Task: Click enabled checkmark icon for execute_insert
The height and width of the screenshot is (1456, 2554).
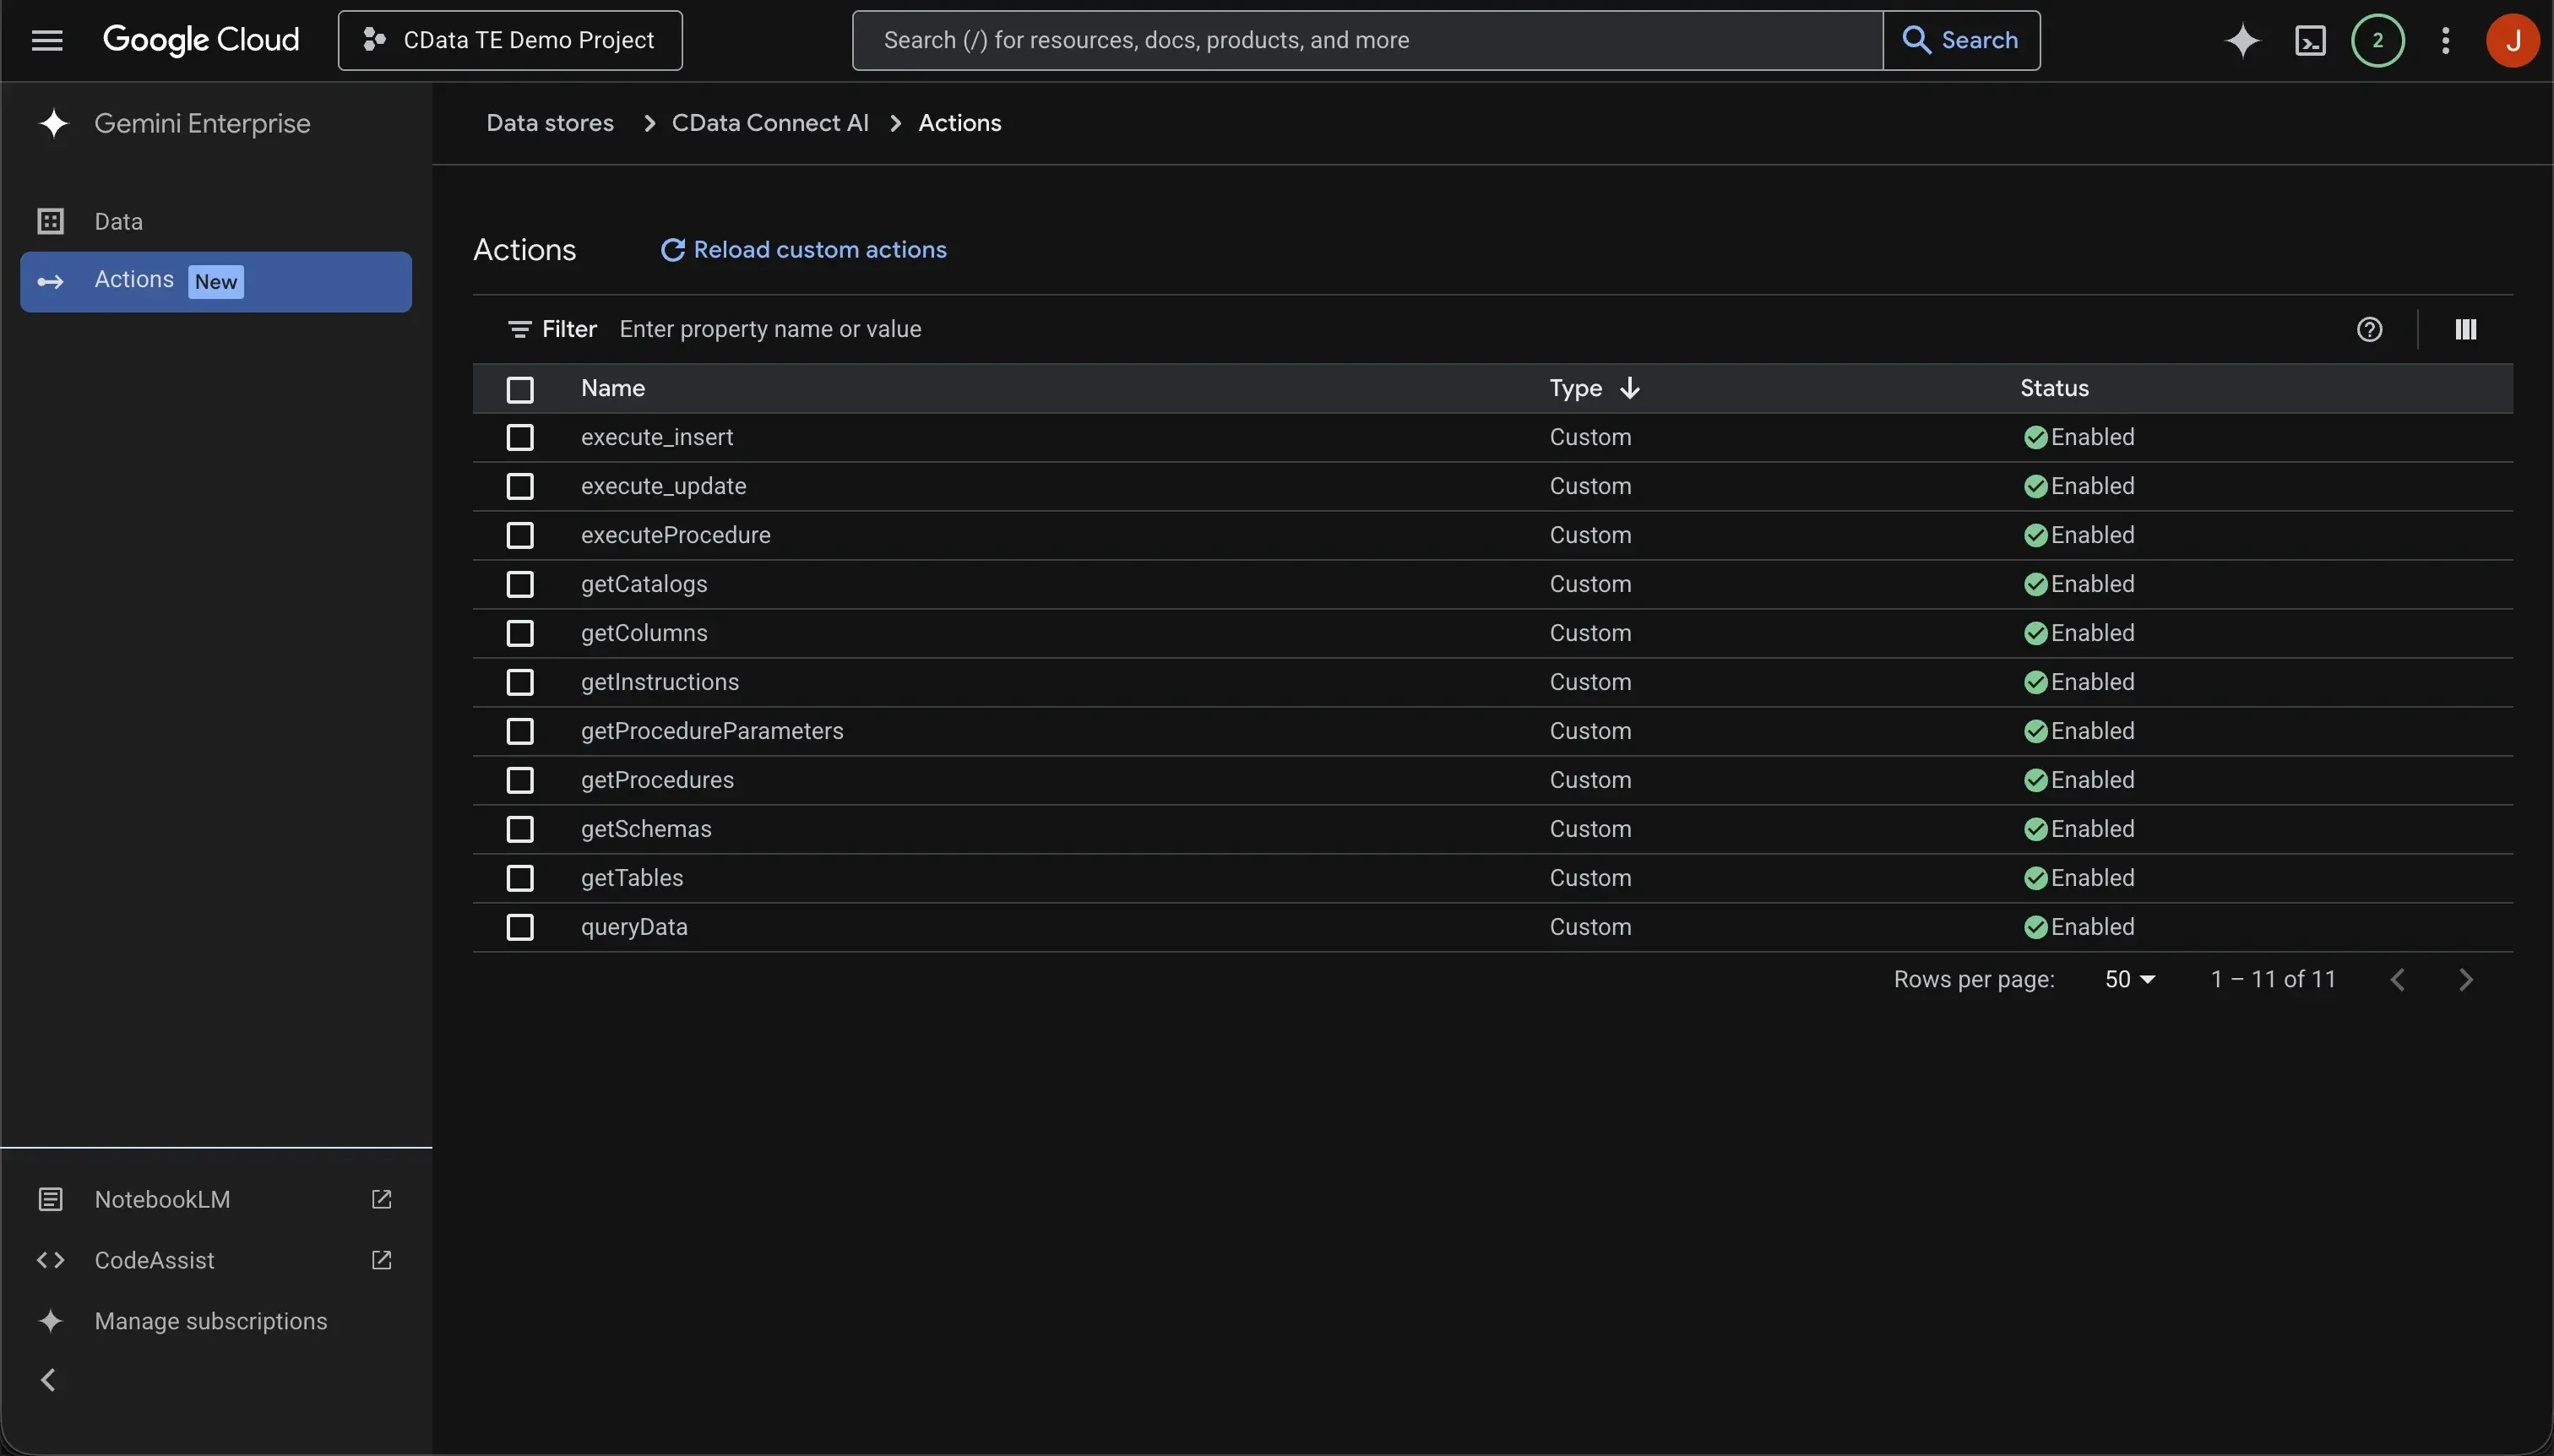Action: 2035,437
